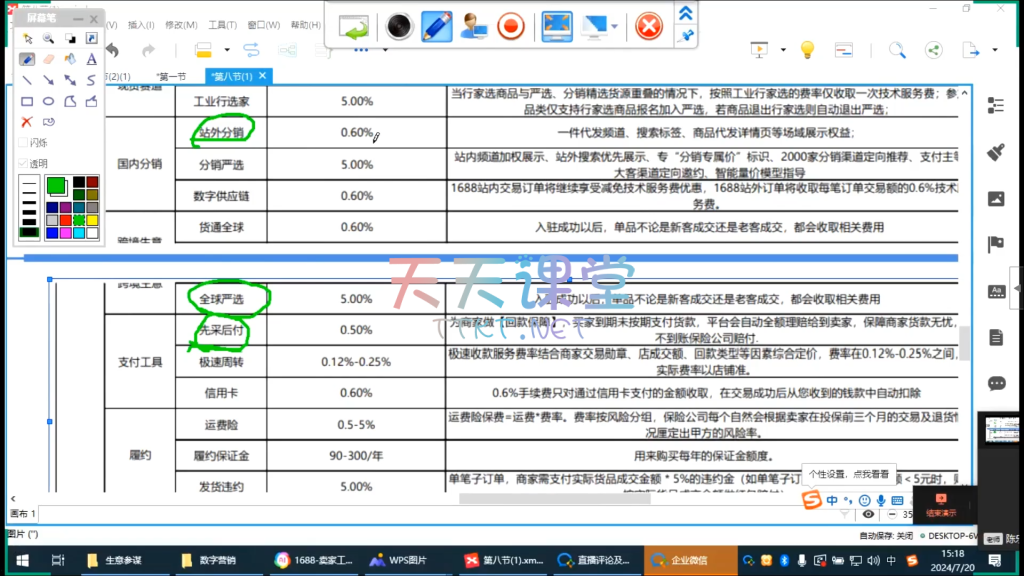
Task: Switch to the 第一节 tab
Action: (x=171, y=76)
